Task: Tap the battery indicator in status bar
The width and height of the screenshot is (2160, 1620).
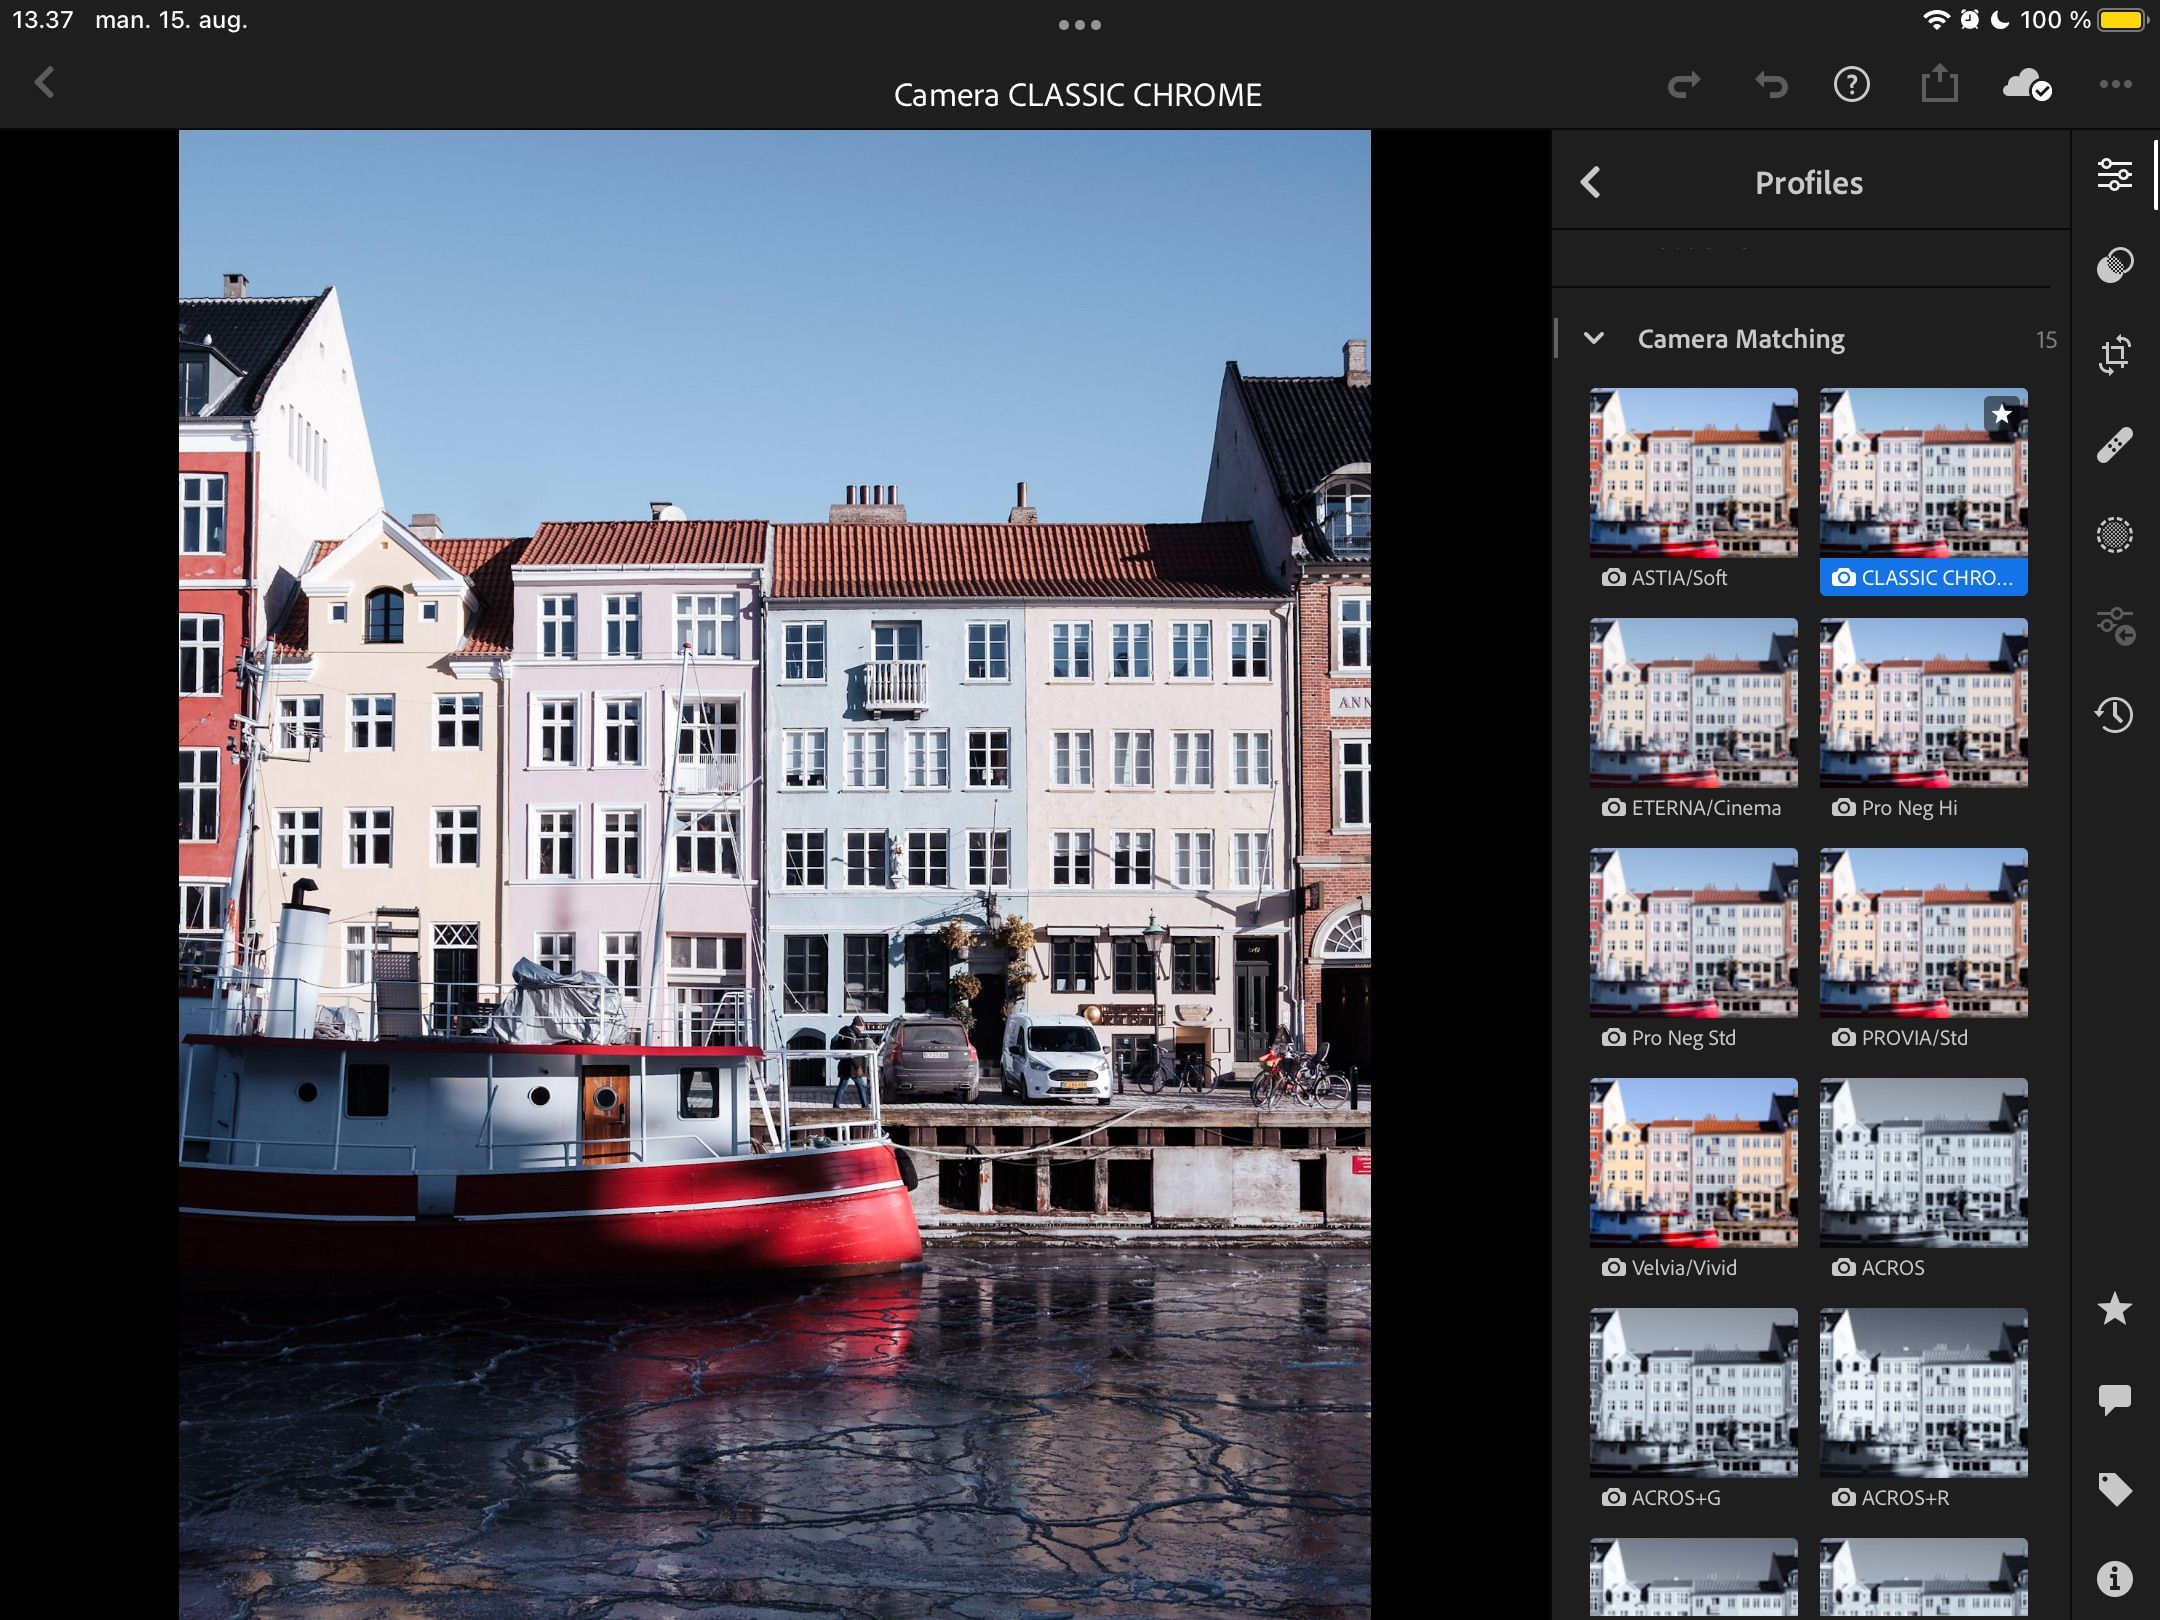Action: 2122,20
